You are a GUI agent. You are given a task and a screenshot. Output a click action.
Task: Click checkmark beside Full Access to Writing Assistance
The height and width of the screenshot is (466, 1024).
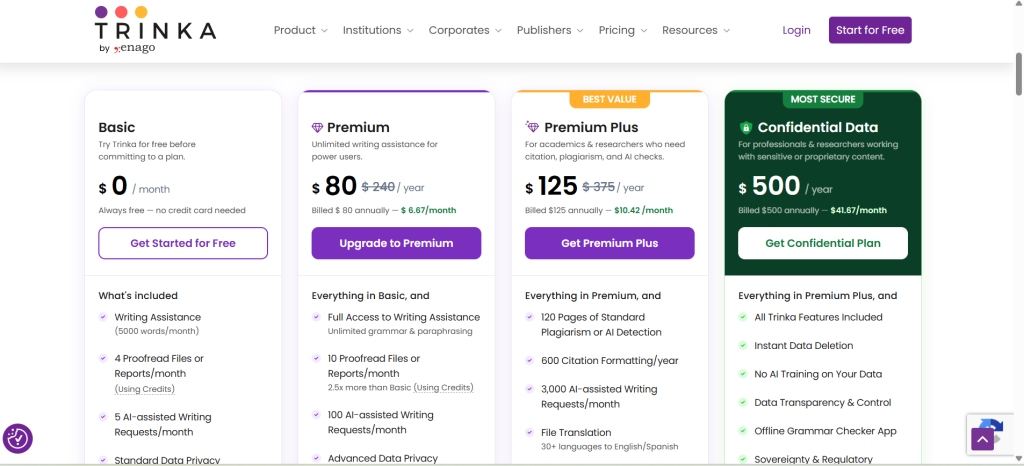coord(316,317)
